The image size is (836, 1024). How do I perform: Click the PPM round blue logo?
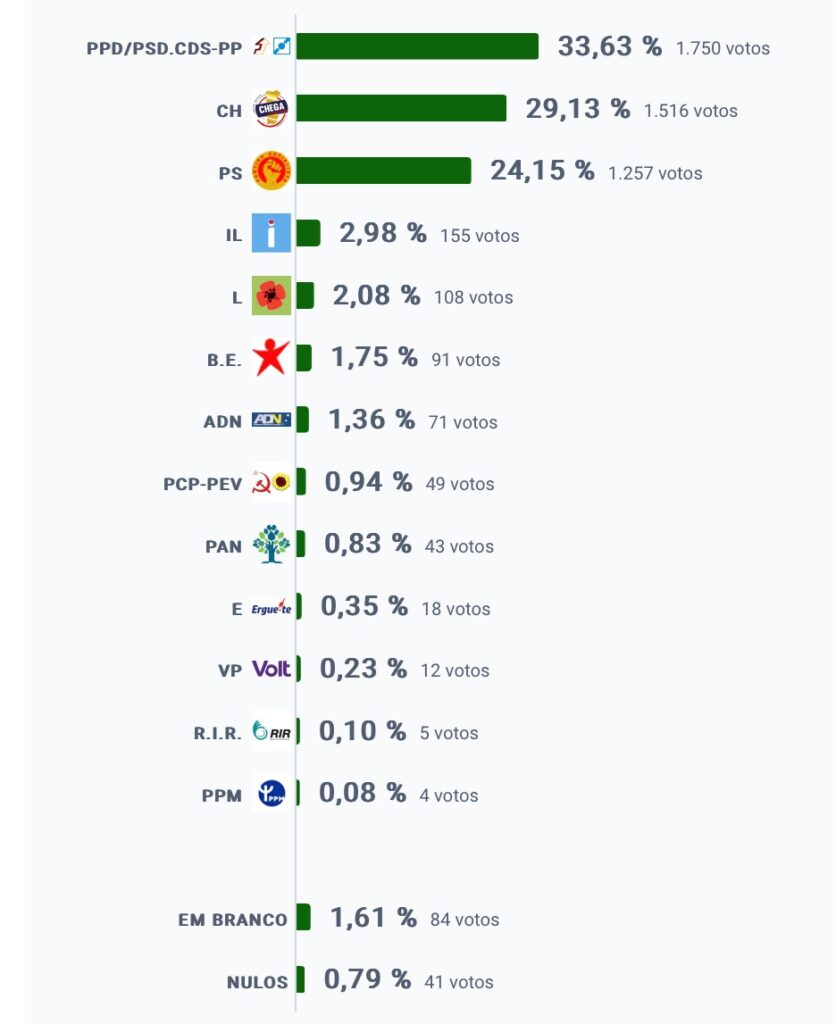click(x=271, y=793)
